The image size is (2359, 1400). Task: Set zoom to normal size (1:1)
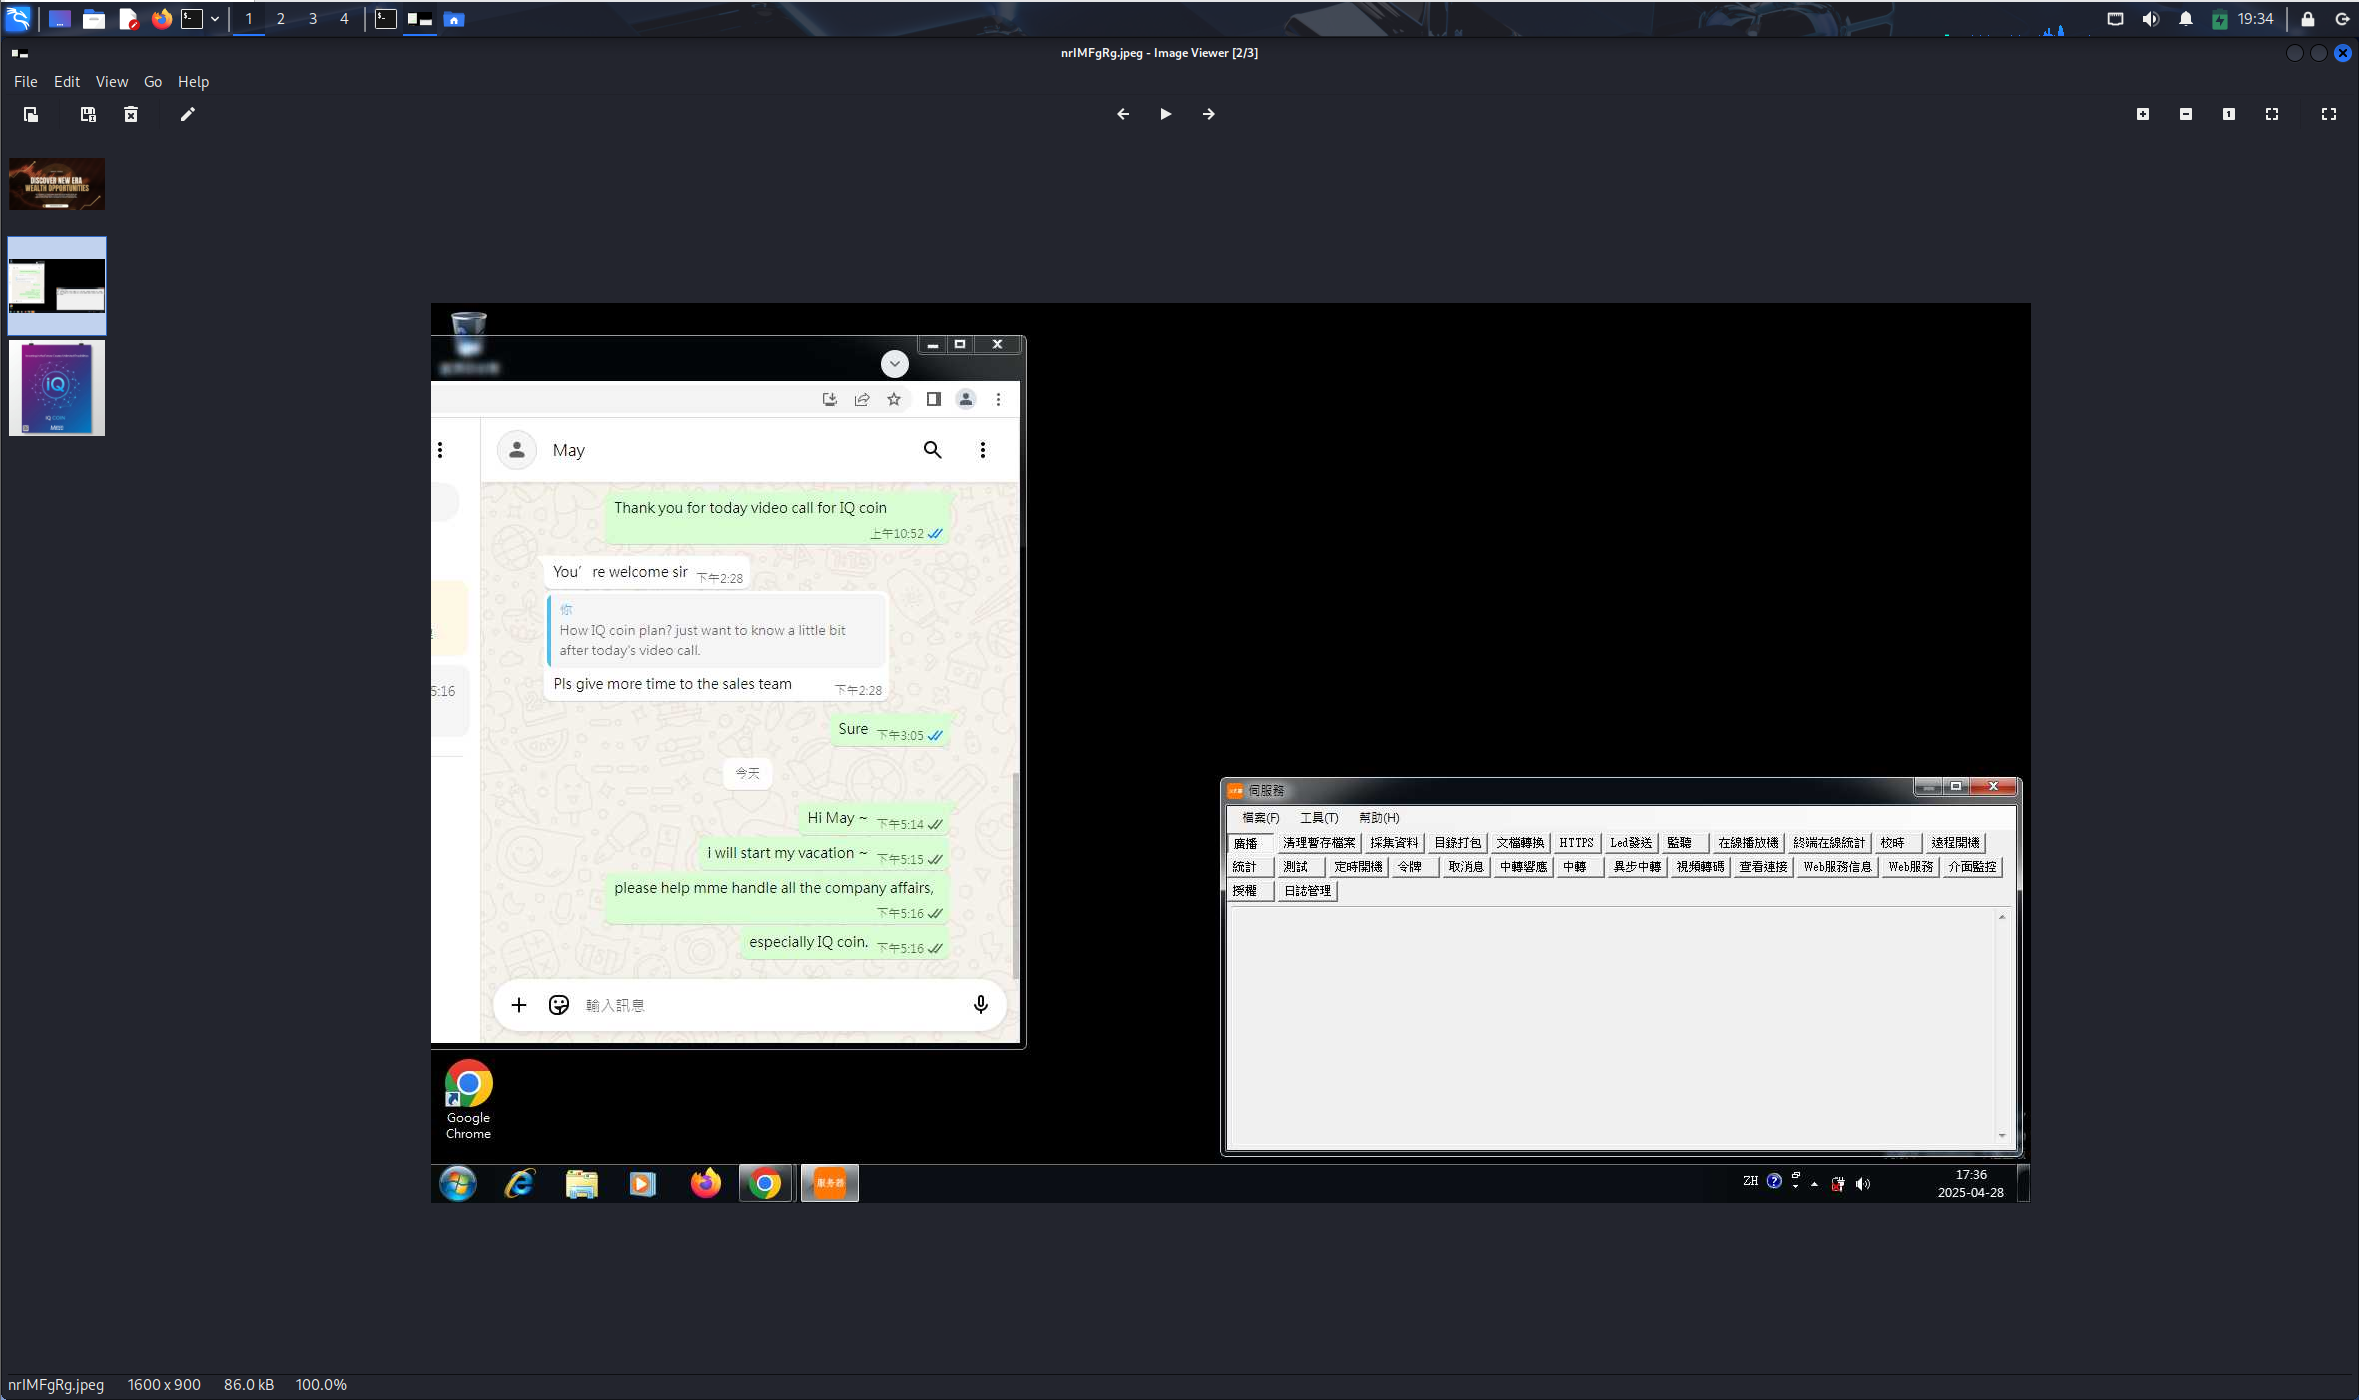click(2229, 114)
